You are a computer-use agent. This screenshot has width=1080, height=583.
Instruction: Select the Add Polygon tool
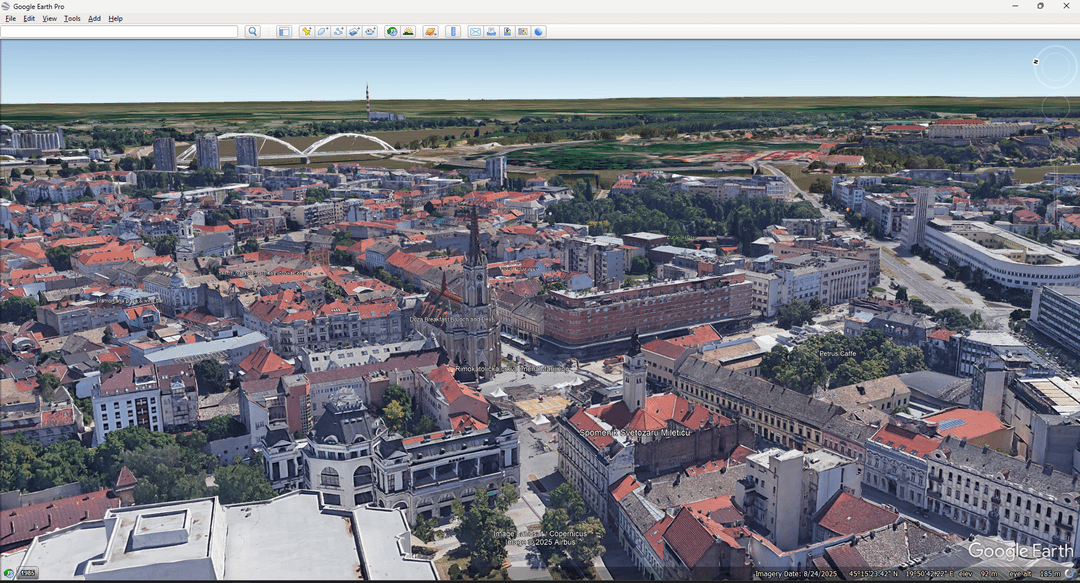point(322,32)
